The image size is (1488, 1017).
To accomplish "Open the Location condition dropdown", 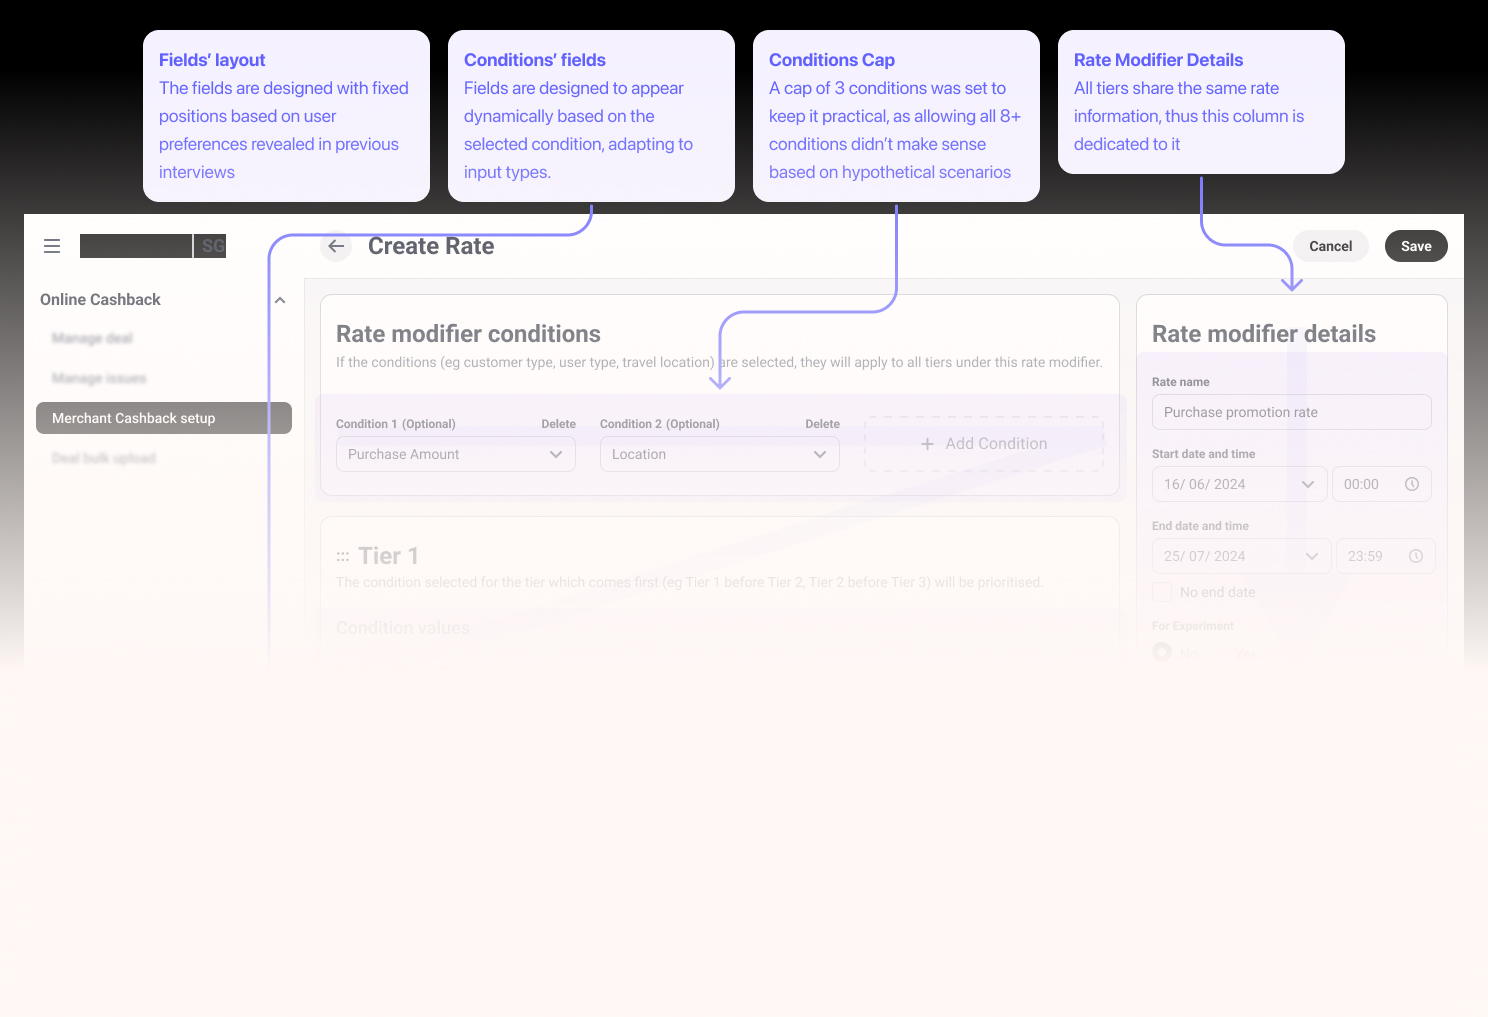I will coord(720,454).
